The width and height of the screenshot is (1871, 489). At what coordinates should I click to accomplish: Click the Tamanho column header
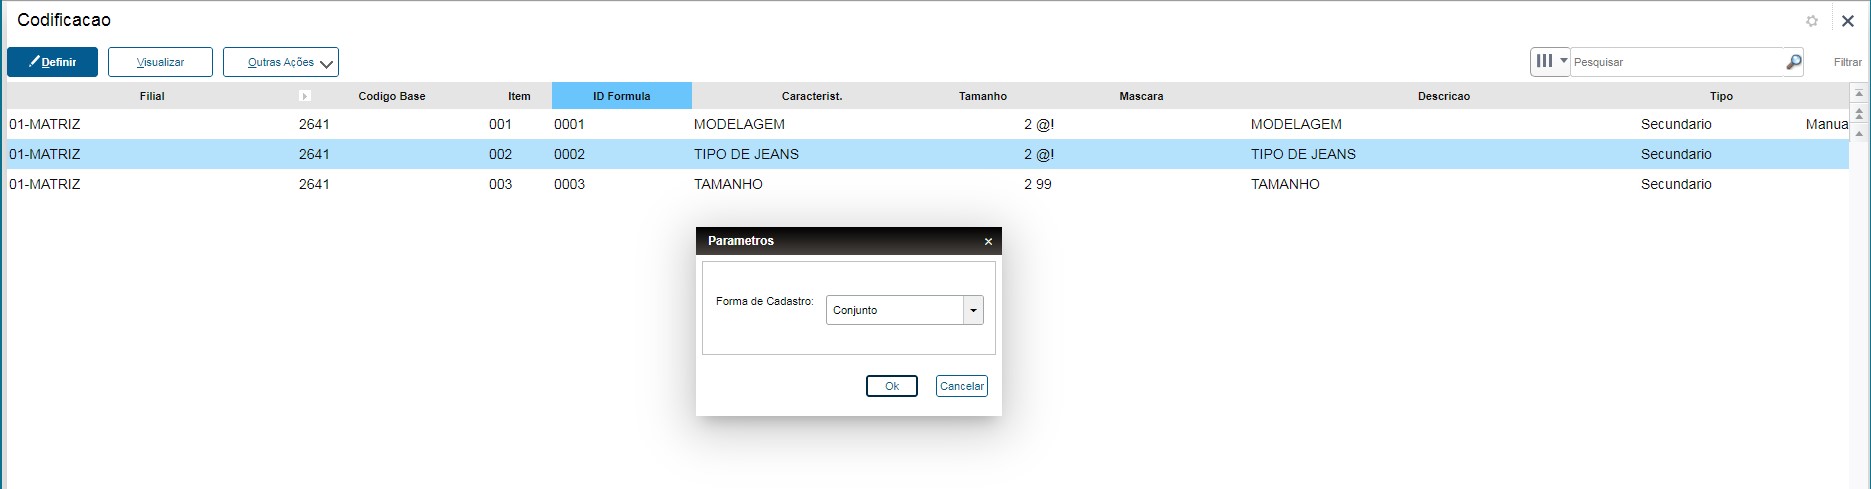(x=983, y=96)
